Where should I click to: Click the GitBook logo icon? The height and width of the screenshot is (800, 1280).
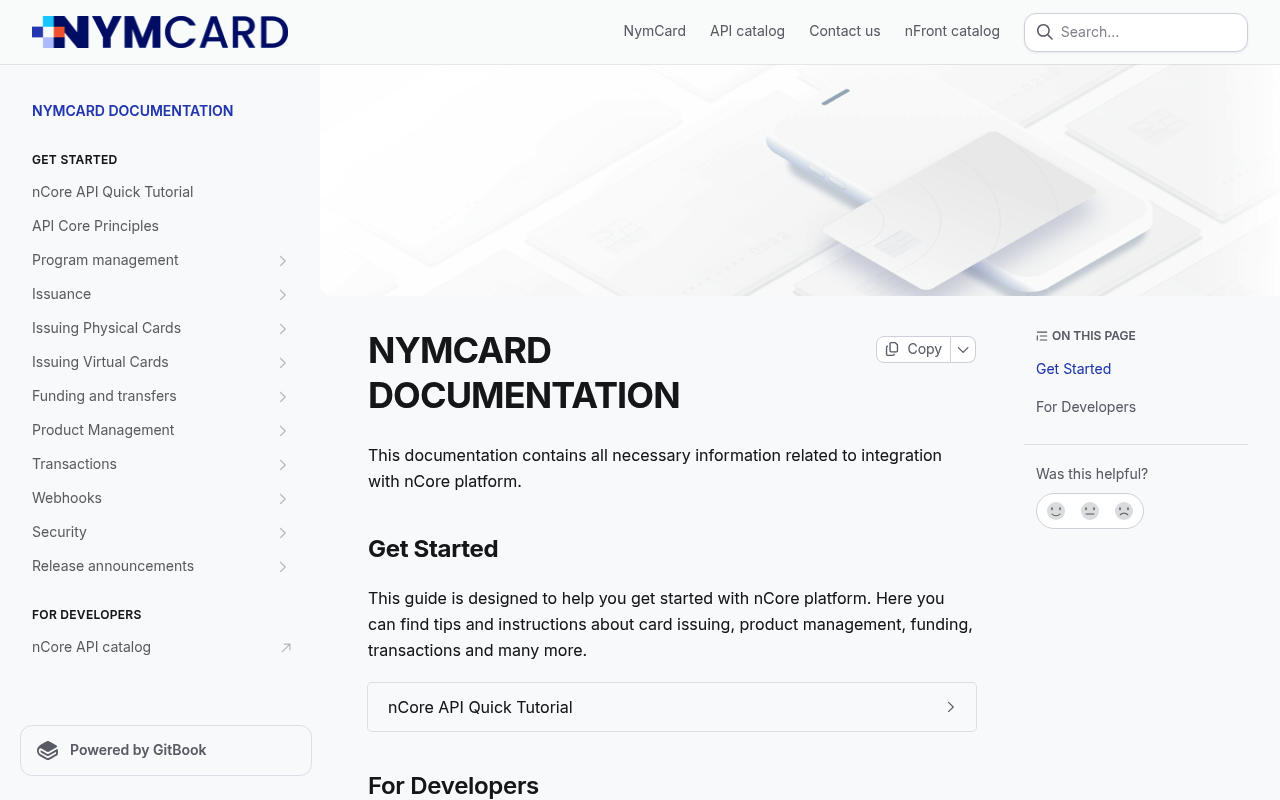[x=48, y=751]
